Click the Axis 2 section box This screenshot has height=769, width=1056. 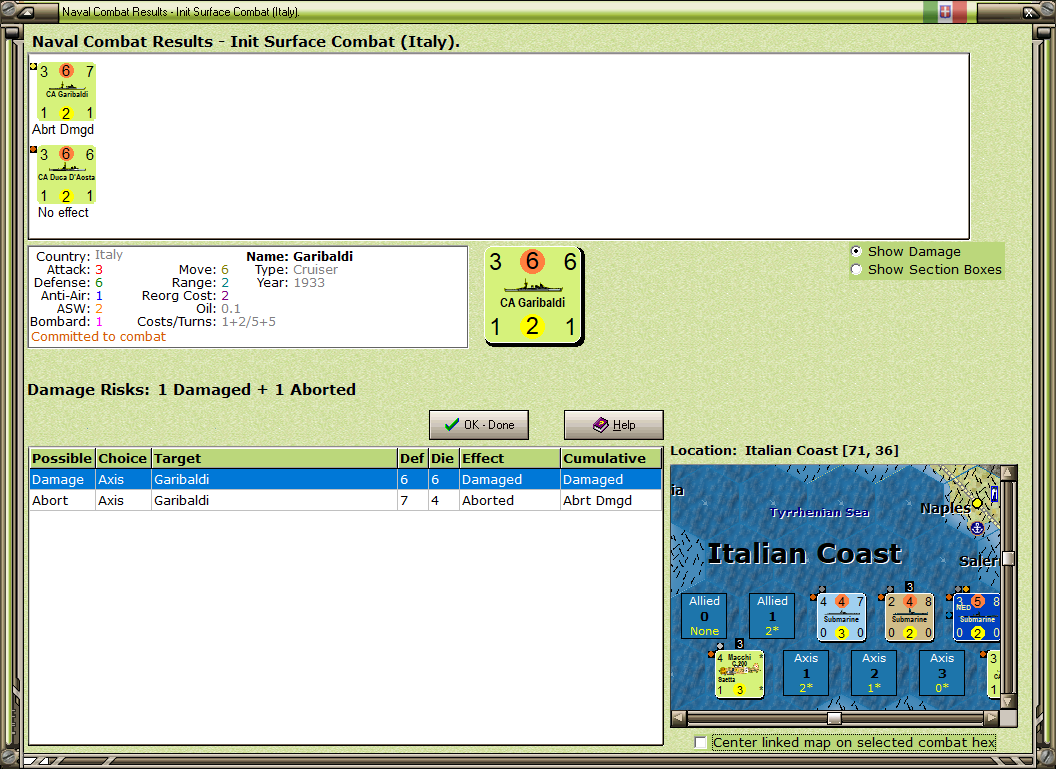tap(873, 673)
